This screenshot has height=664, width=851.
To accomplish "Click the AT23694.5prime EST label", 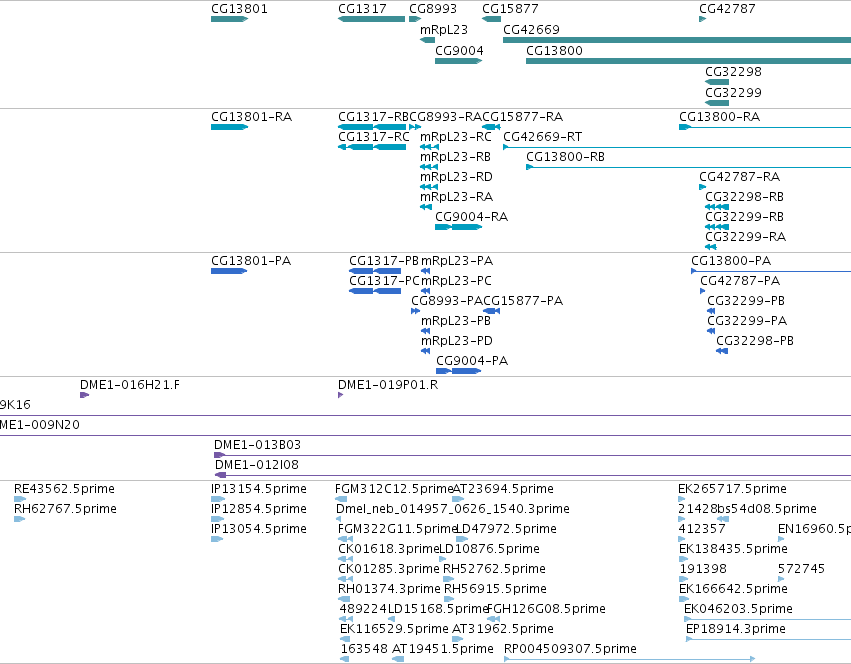I will tap(503, 489).
